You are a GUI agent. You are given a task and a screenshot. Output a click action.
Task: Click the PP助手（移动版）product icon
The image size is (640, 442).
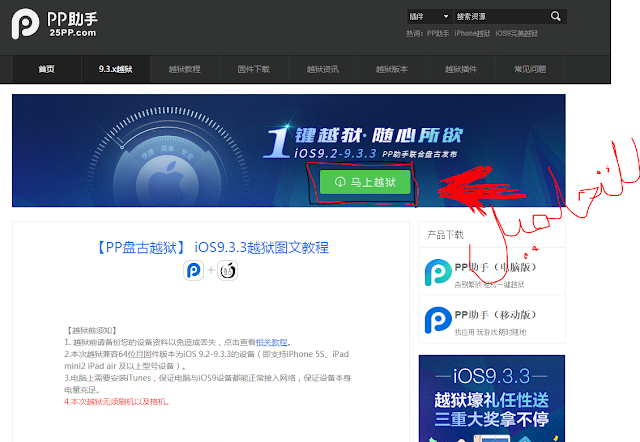tap(438, 320)
